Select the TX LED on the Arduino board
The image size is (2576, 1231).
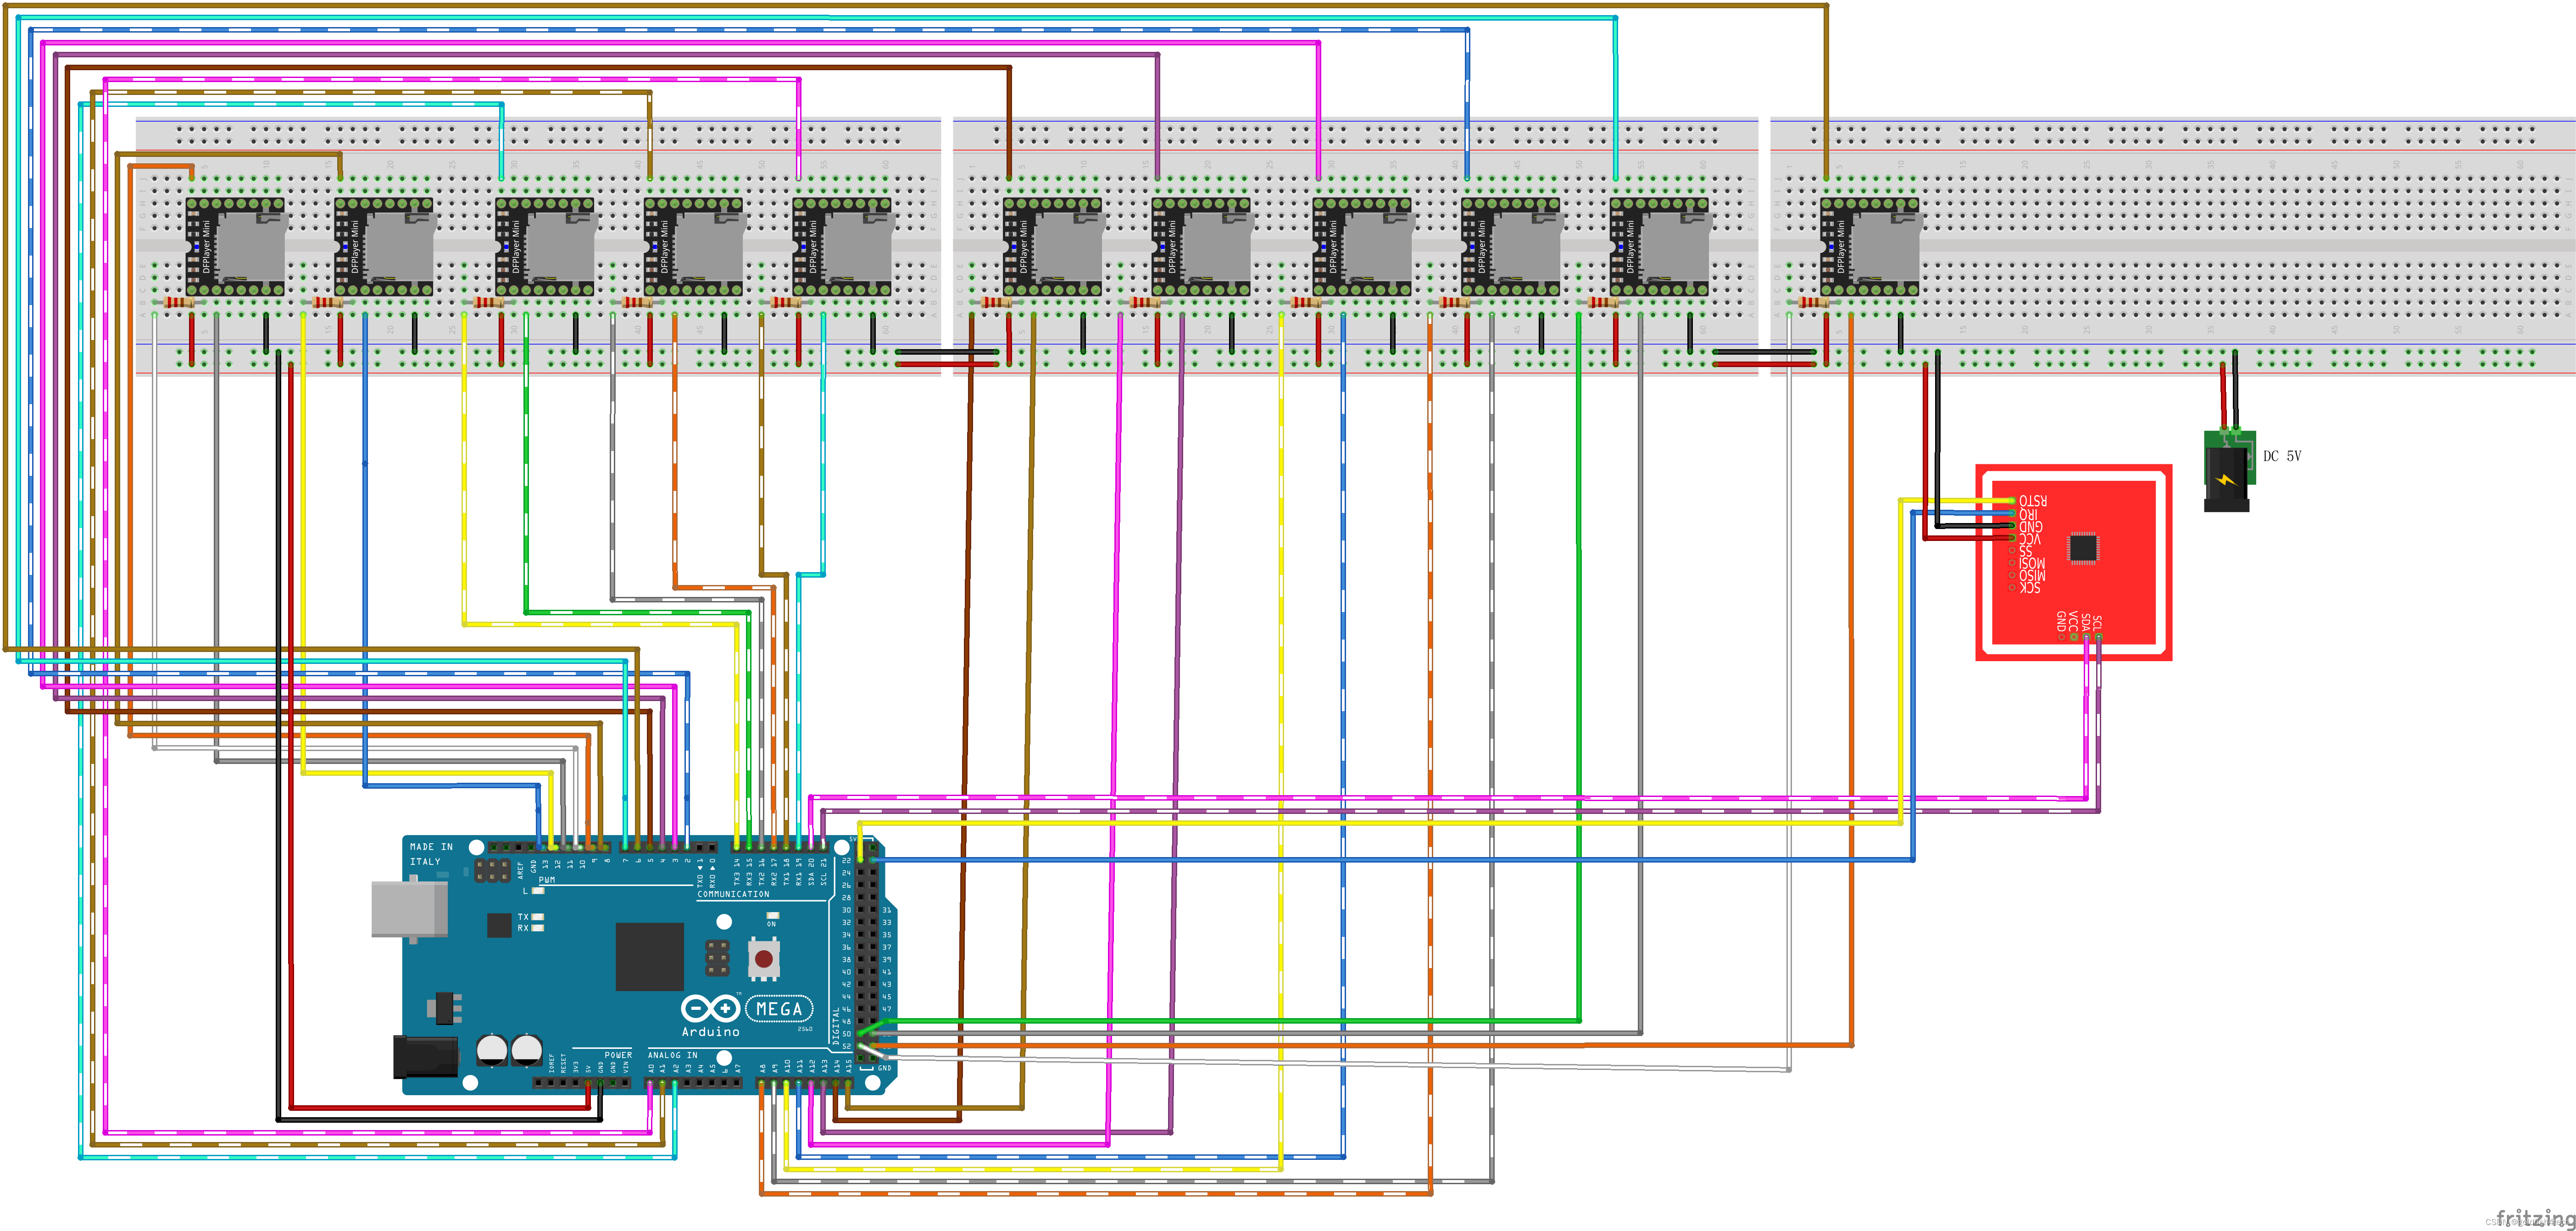coord(538,918)
